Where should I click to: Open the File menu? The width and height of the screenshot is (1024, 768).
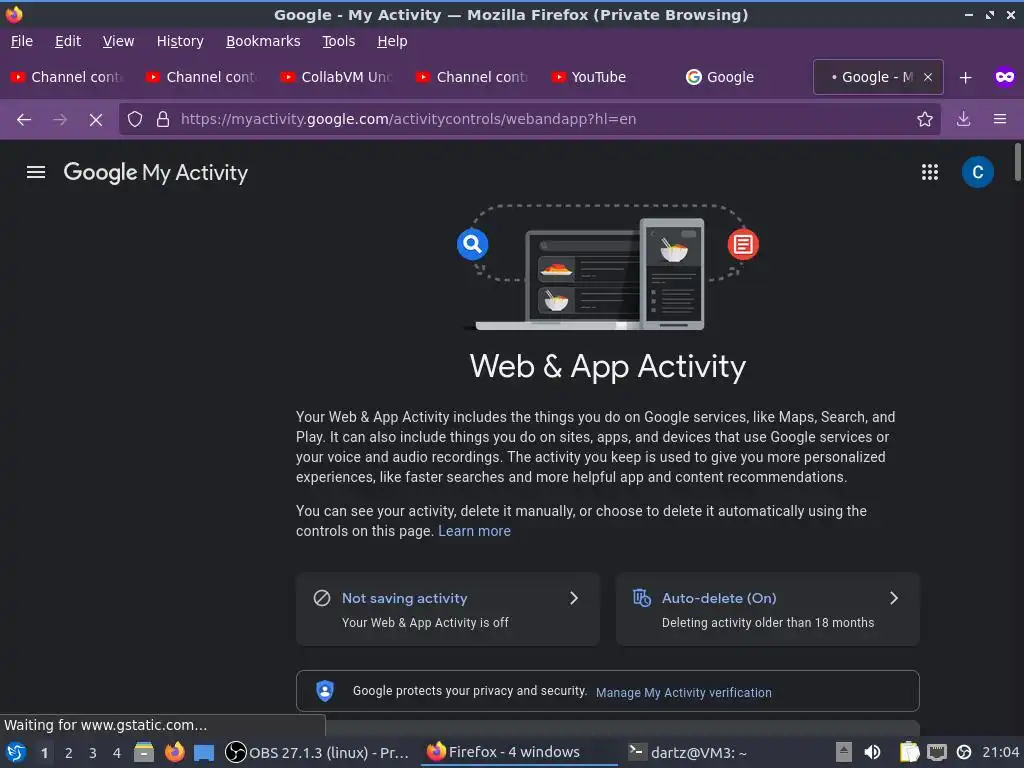click(x=22, y=41)
